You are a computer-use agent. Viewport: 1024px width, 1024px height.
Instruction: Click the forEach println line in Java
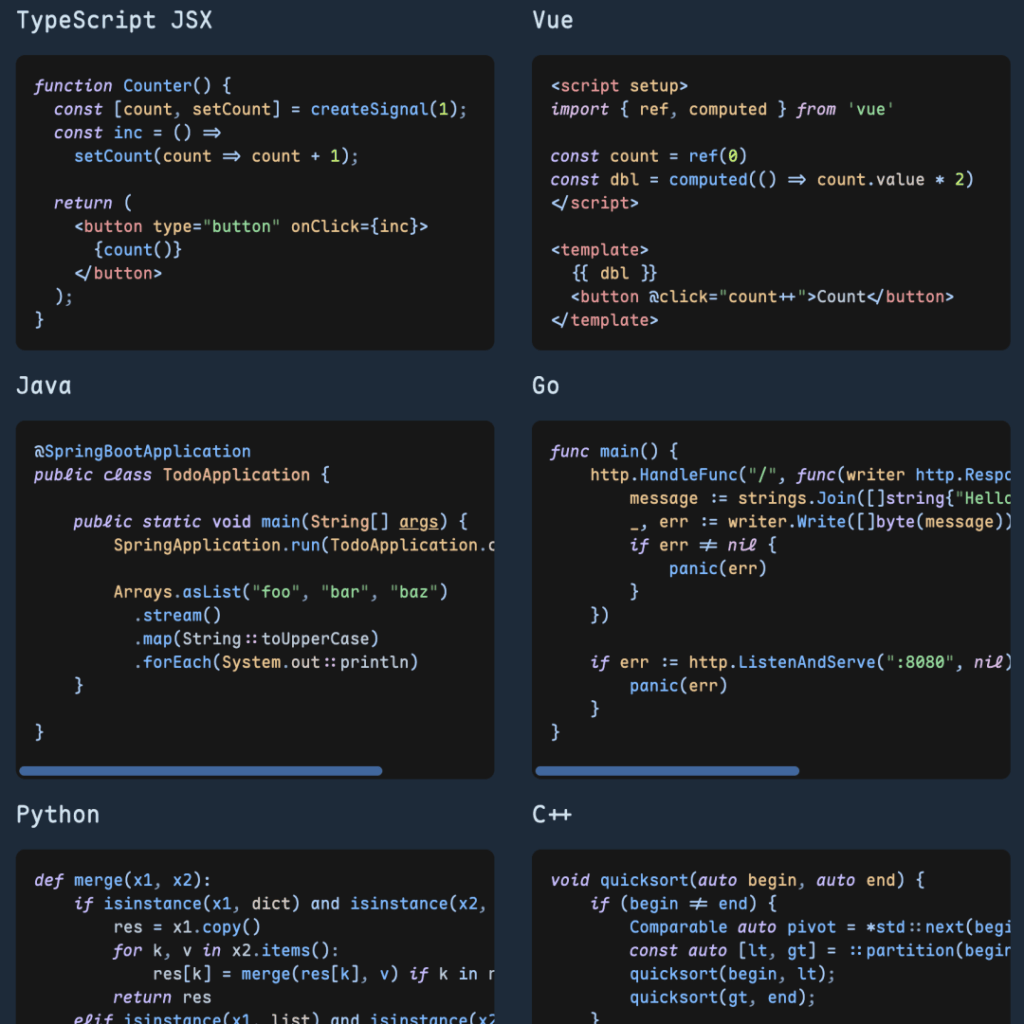coord(276,662)
